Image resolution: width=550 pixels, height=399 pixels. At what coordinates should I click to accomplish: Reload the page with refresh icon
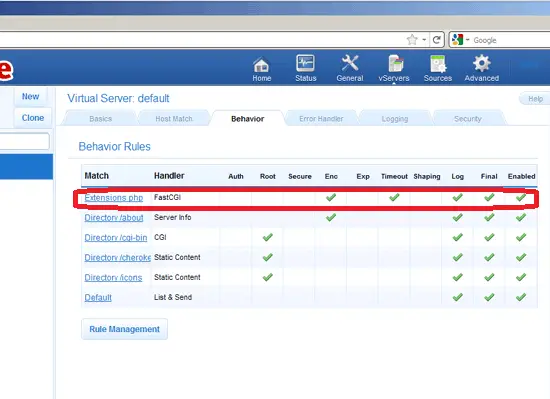[x=437, y=40]
